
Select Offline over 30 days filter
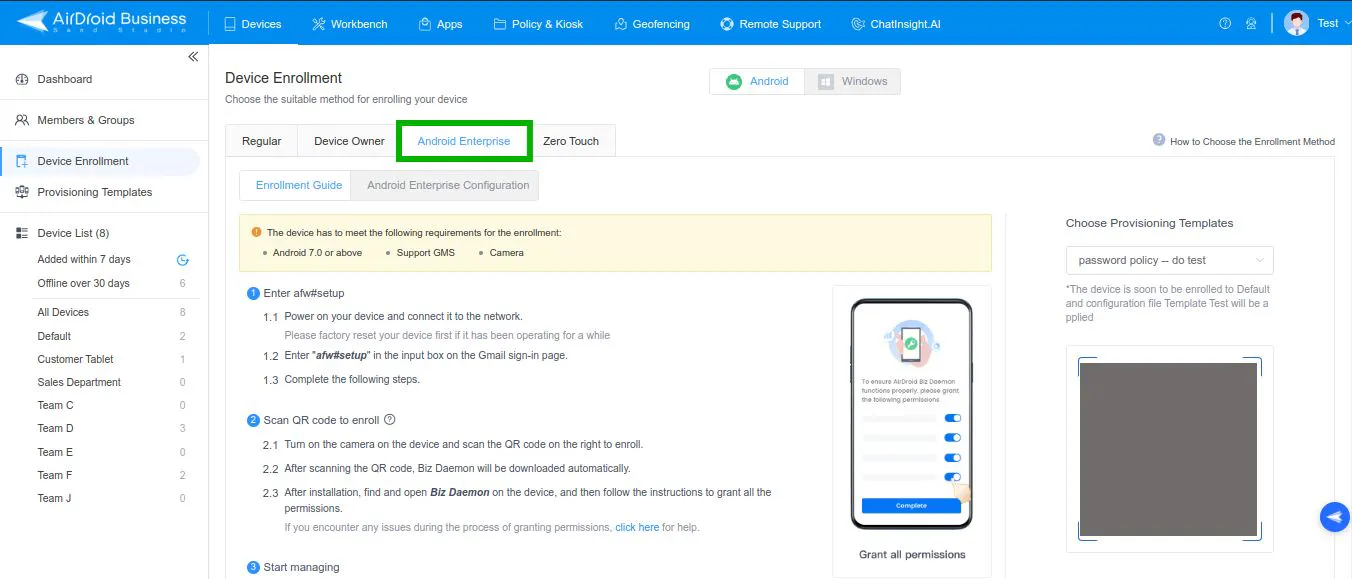(84, 283)
